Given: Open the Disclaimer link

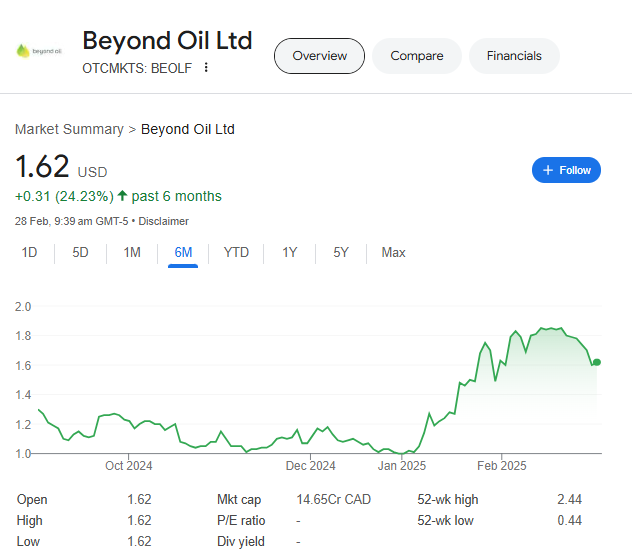Looking at the screenshot, I should [163, 221].
